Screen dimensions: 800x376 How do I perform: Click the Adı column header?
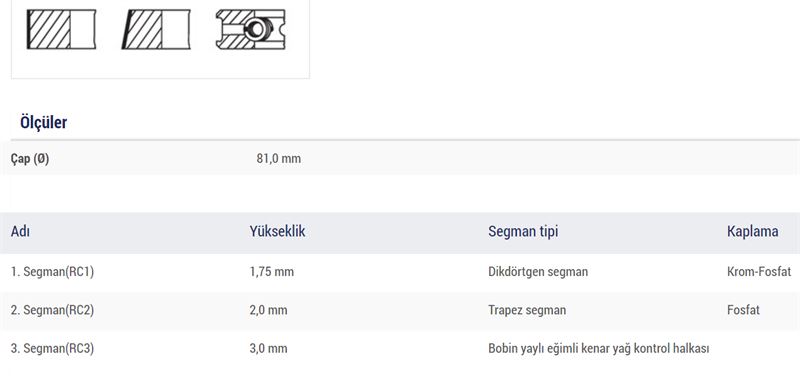pyautogui.click(x=20, y=232)
